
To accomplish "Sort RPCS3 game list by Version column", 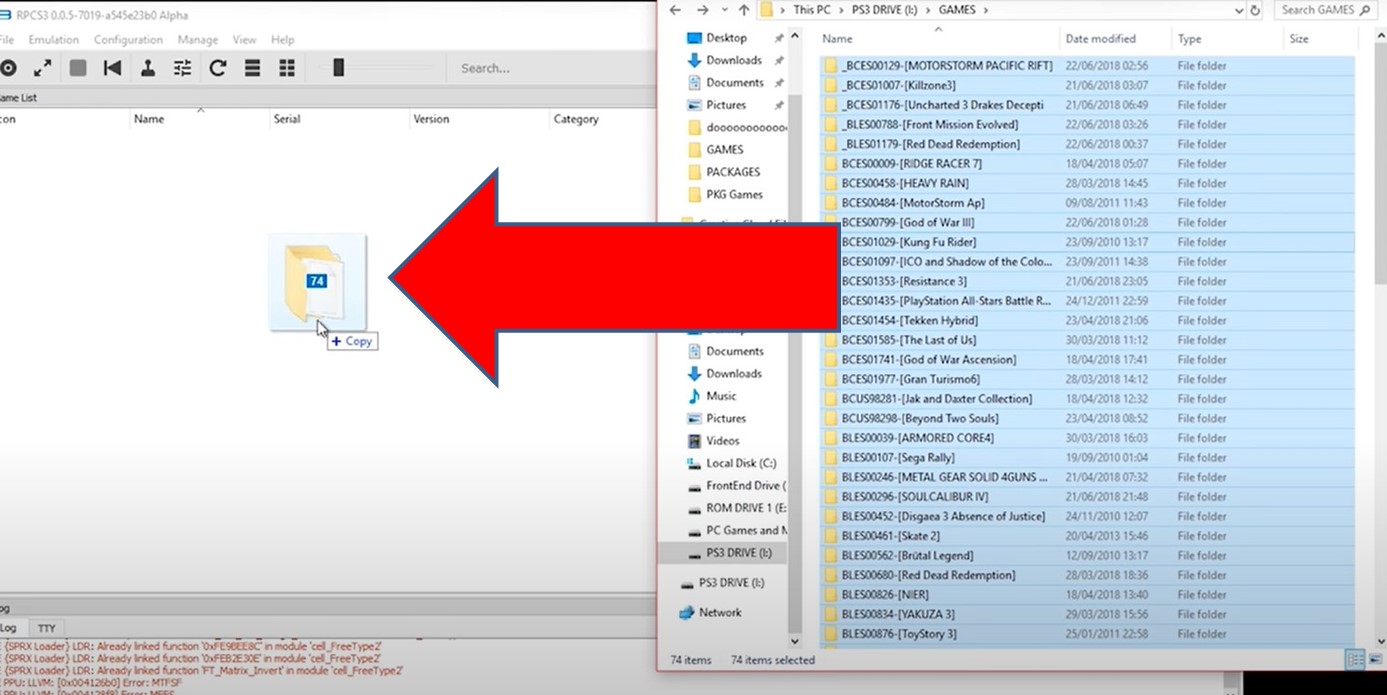I will click(432, 119).
